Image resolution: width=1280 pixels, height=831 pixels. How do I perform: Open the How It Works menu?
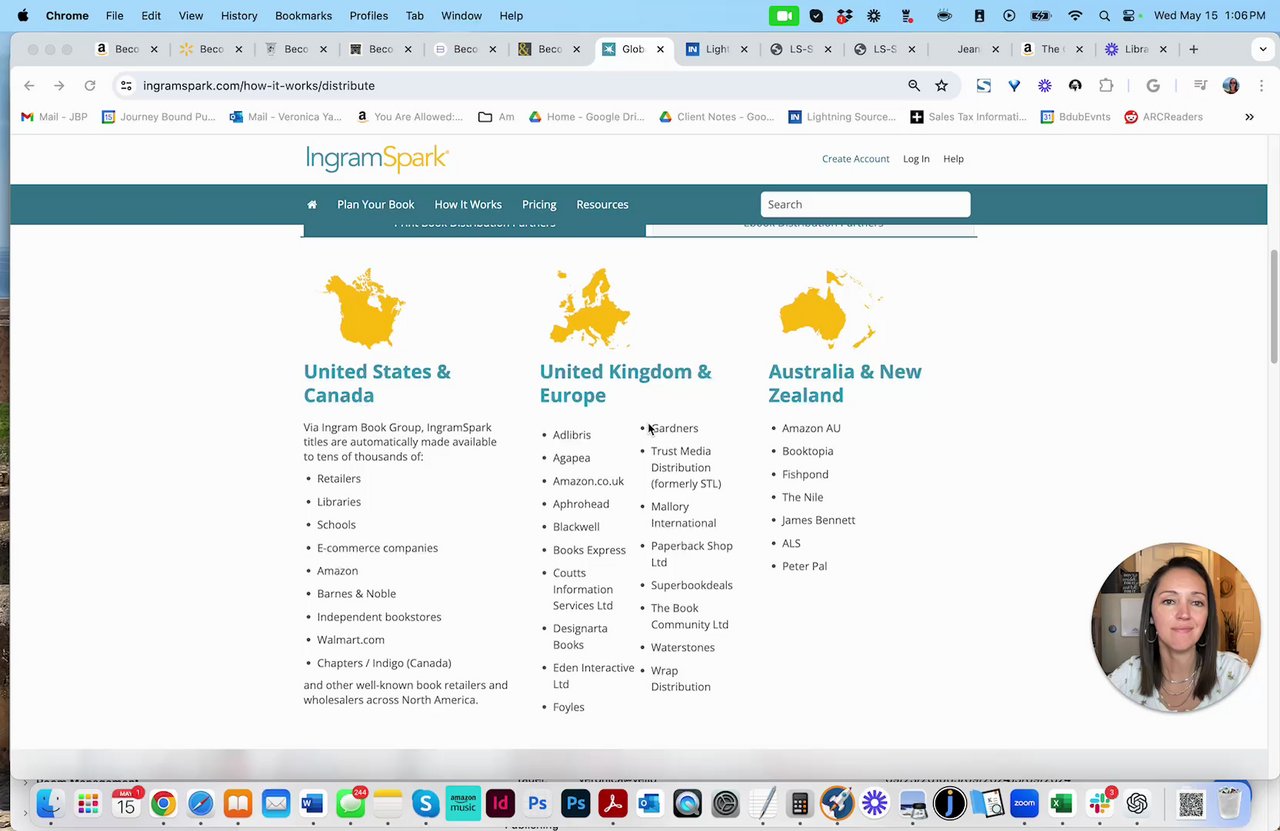pyautogui.click(x=468, y=204)
